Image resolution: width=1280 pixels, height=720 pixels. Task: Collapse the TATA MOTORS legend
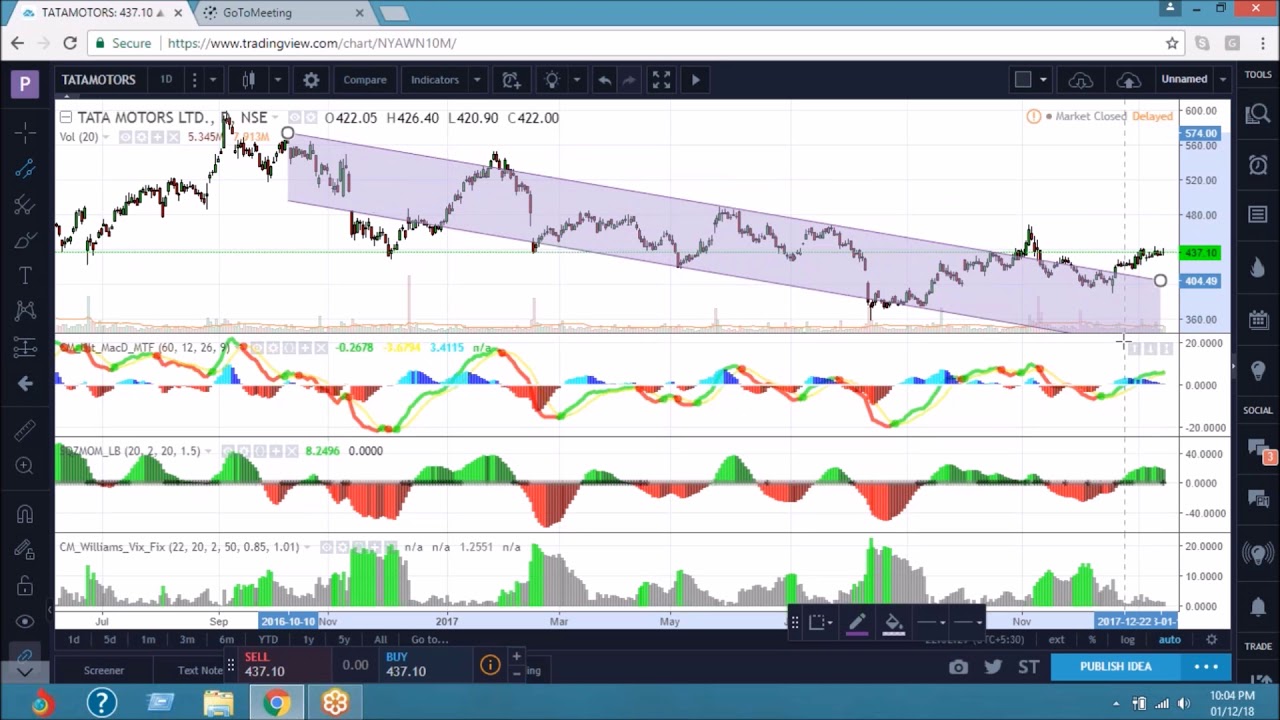(65, 118)
